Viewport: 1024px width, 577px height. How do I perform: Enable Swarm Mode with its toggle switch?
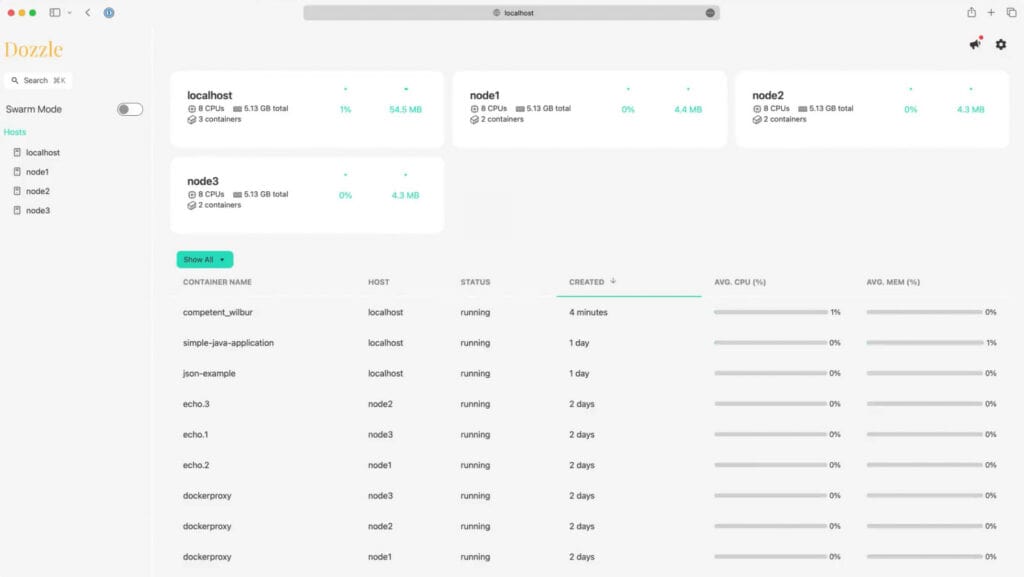pos(128,109)
